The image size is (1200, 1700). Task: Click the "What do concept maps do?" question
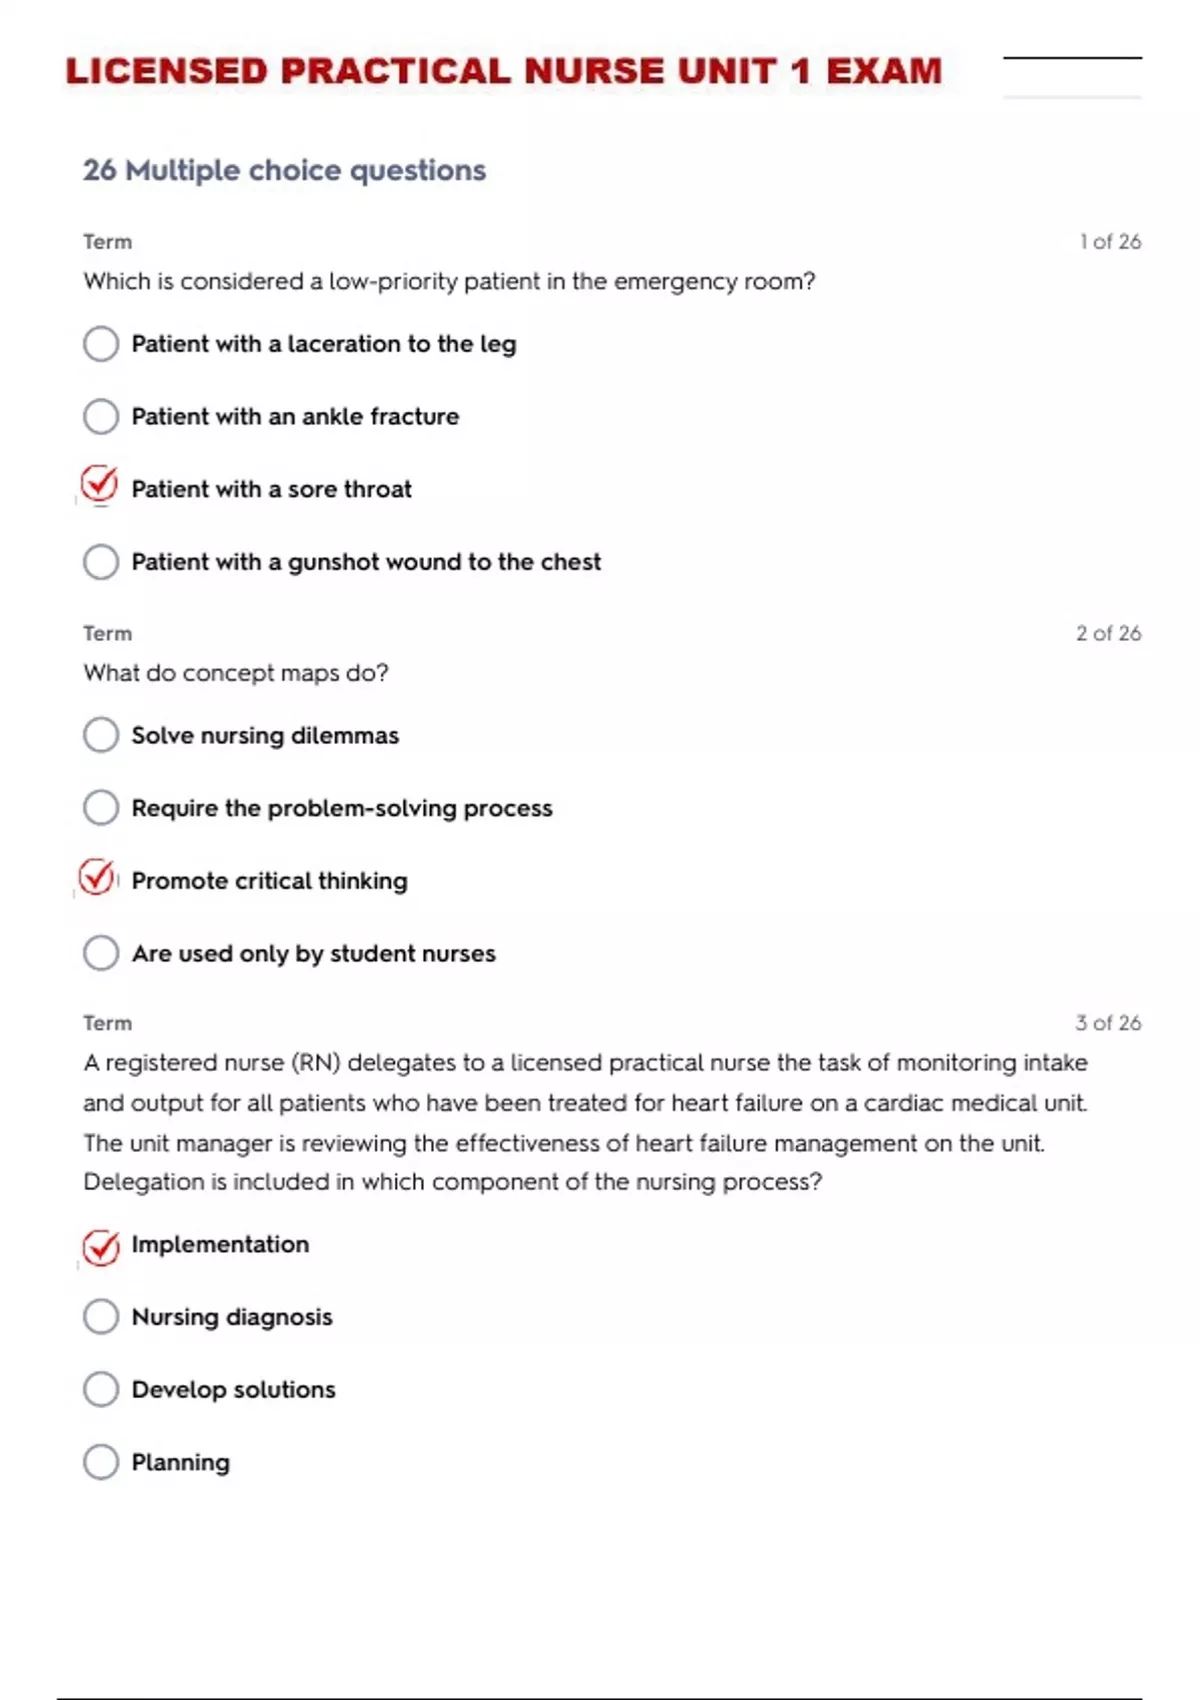click(236, 673)
